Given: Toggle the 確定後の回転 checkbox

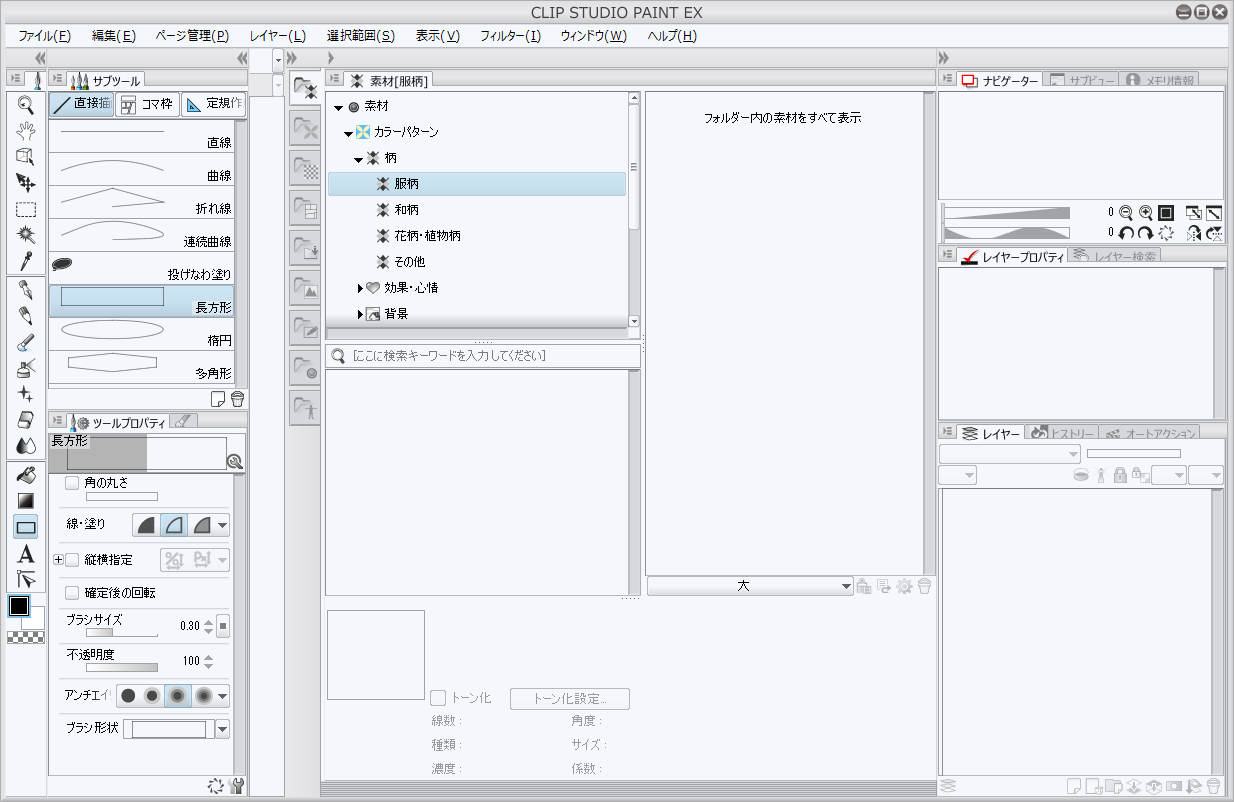Looking at the screenshot, I should (72, 593).
